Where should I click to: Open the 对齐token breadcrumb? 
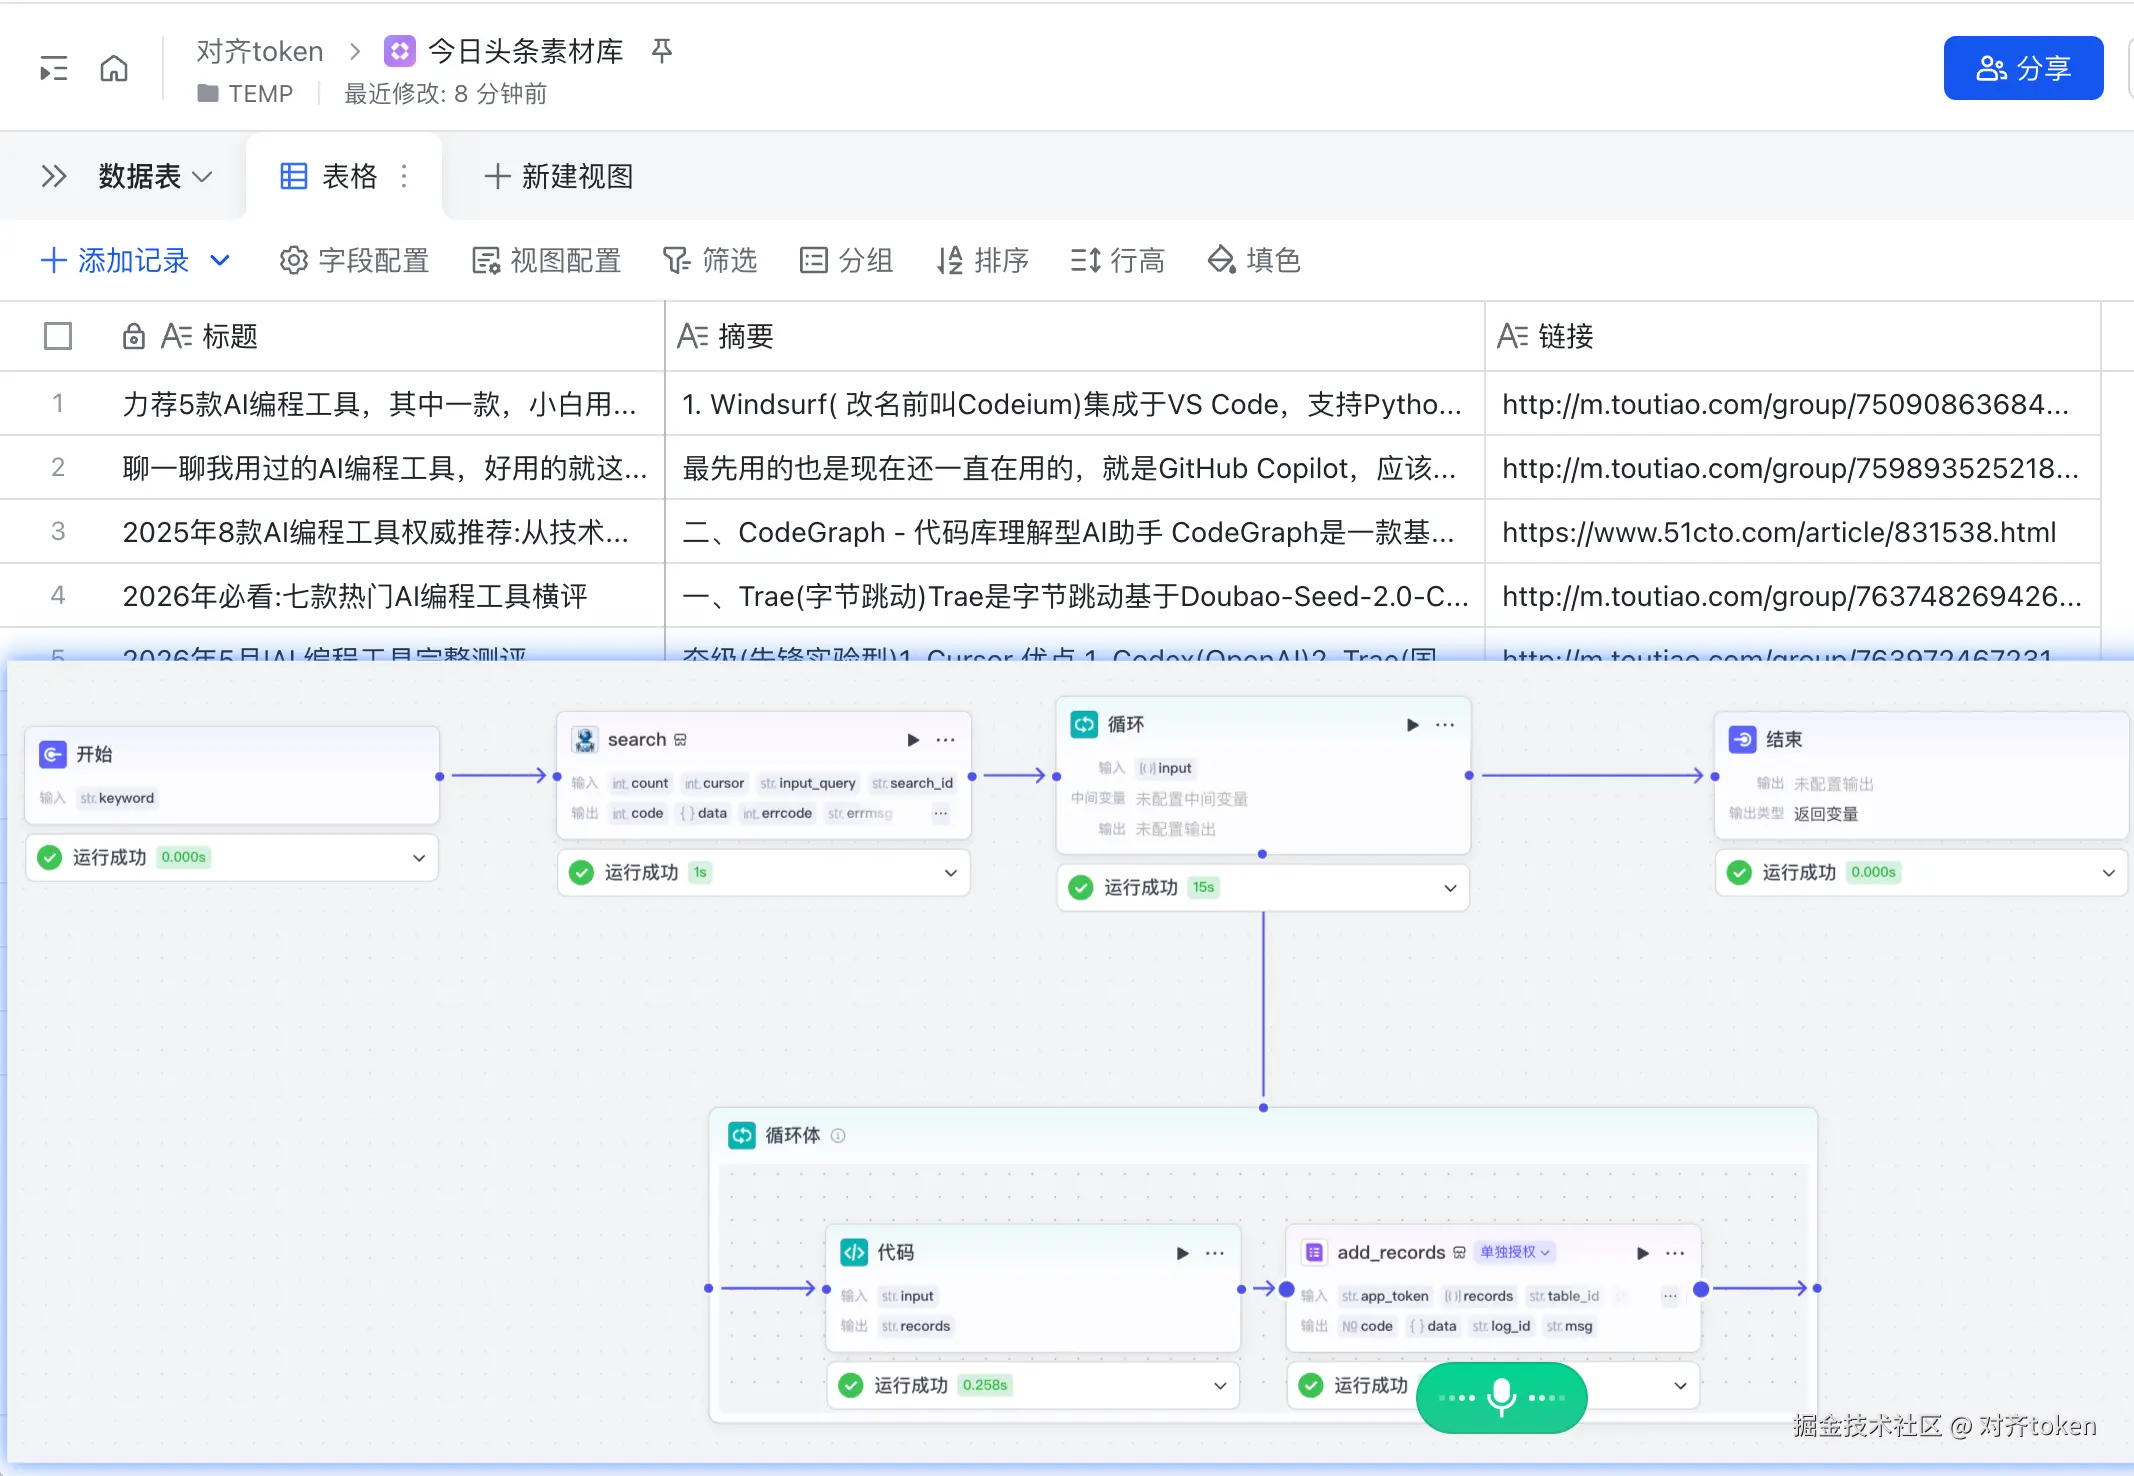[x=260, y=51]
